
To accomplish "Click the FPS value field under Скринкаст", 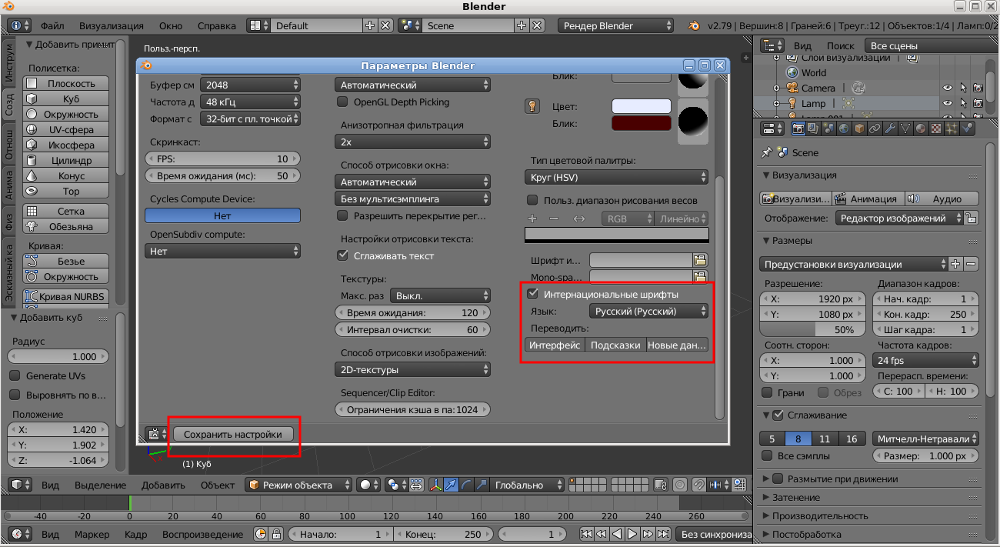I will (223, 159).
